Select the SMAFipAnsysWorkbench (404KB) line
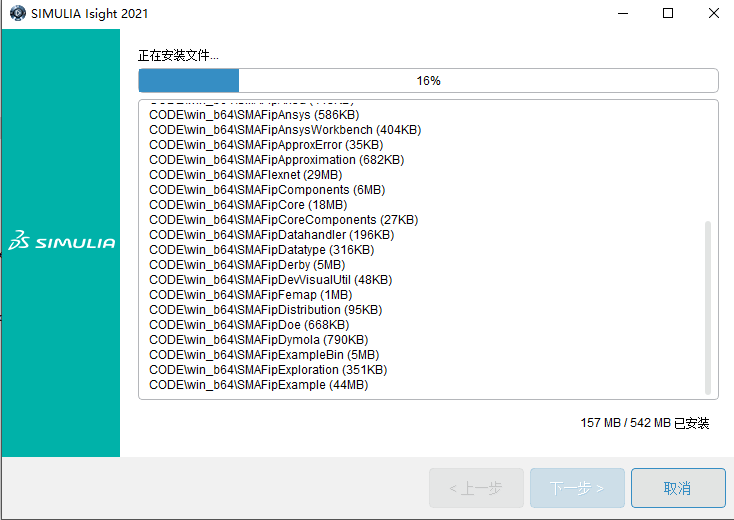734x520 pixels. (285, 130)
